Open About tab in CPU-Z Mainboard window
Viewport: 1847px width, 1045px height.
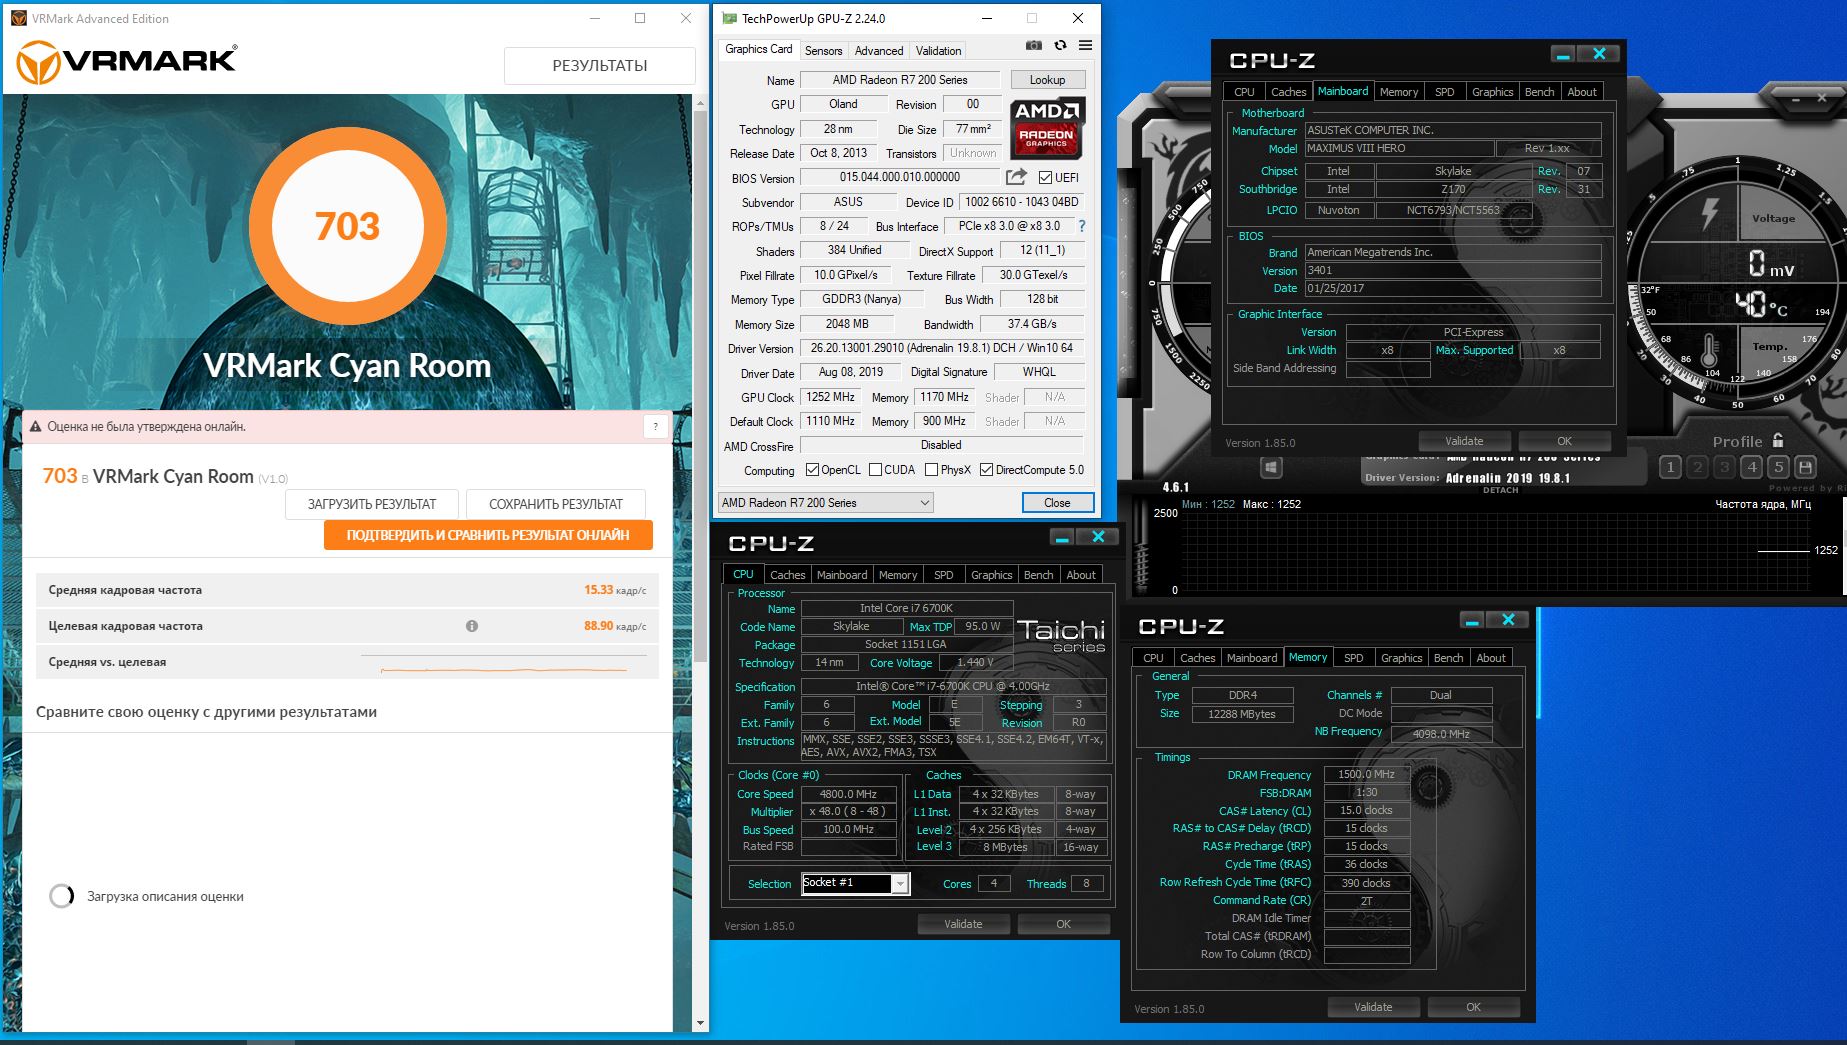coord(1582,92)
